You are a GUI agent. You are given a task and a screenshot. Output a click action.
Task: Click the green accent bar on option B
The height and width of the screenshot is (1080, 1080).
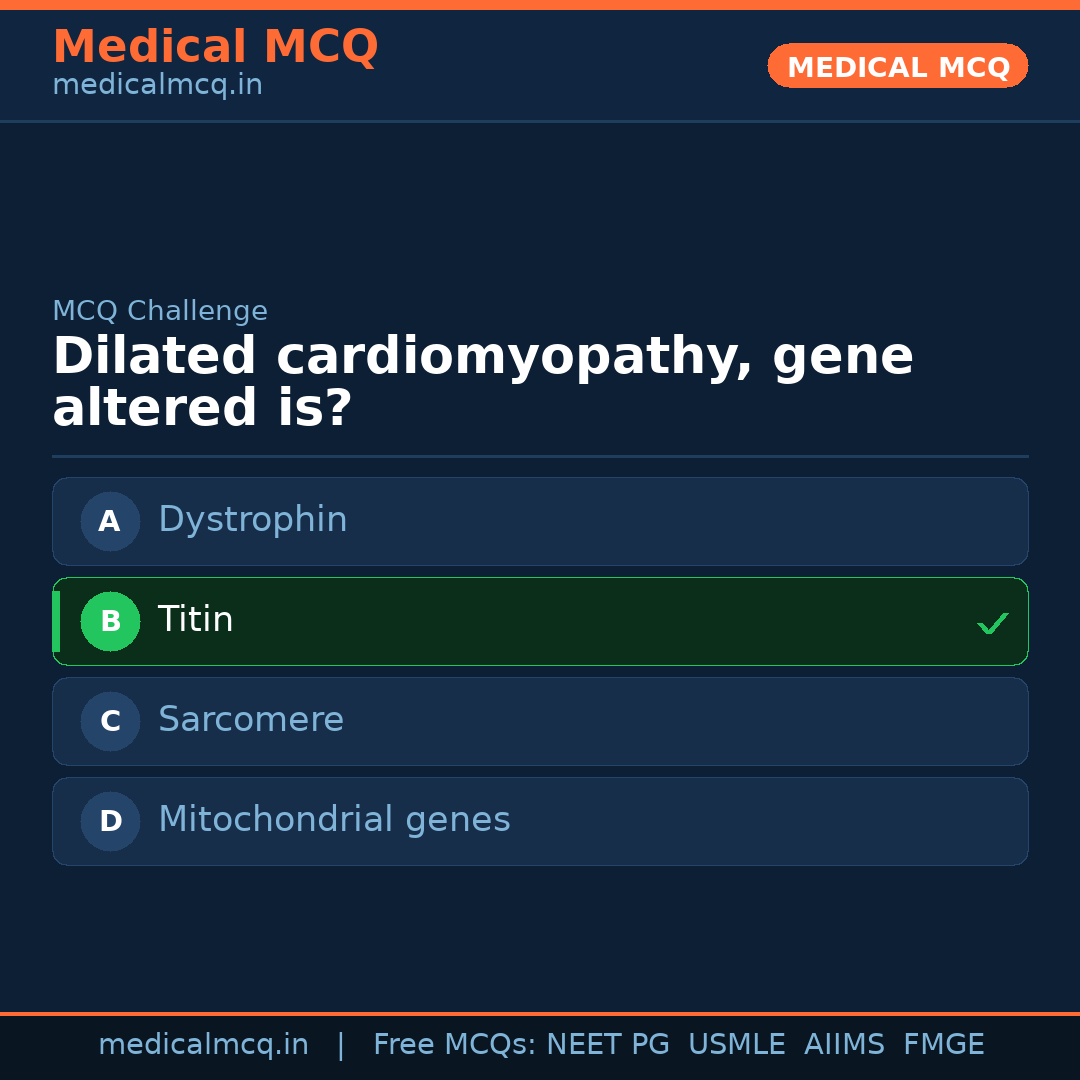(x=56, y=621)
